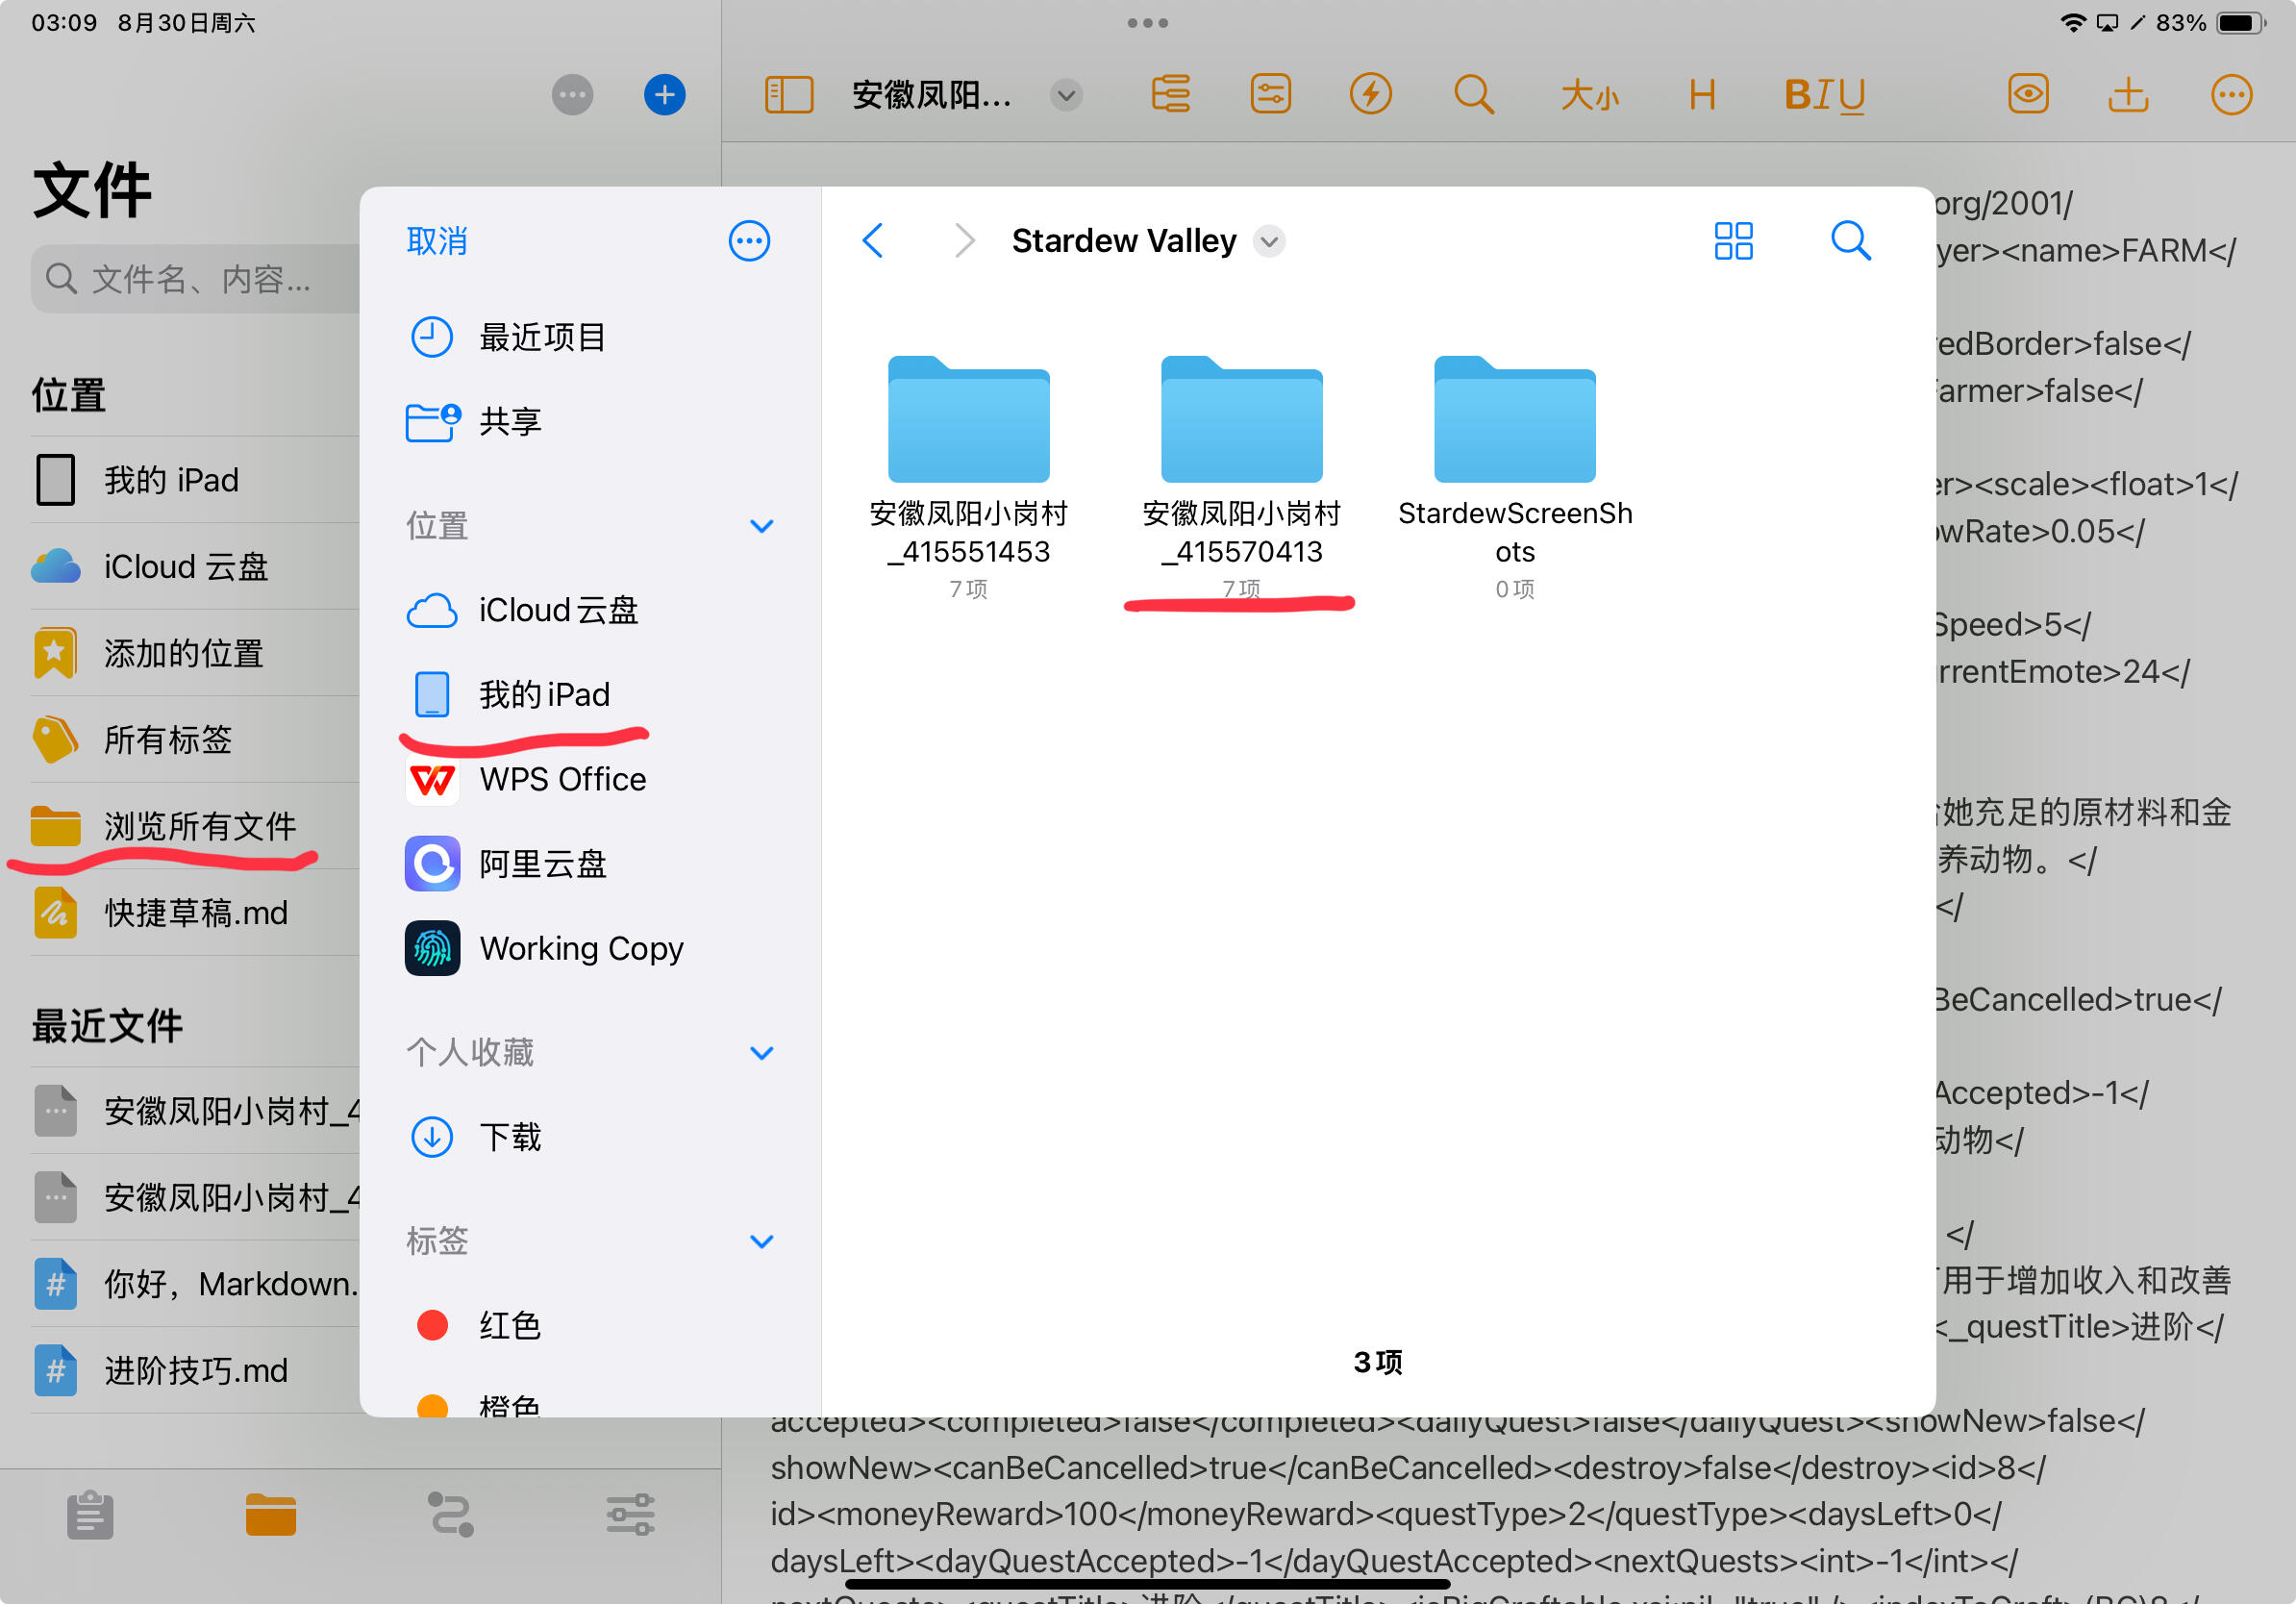Open folder 安徽凤阳小岗村_415551453
The image size is (2296, 1604).
pos(968,478)
